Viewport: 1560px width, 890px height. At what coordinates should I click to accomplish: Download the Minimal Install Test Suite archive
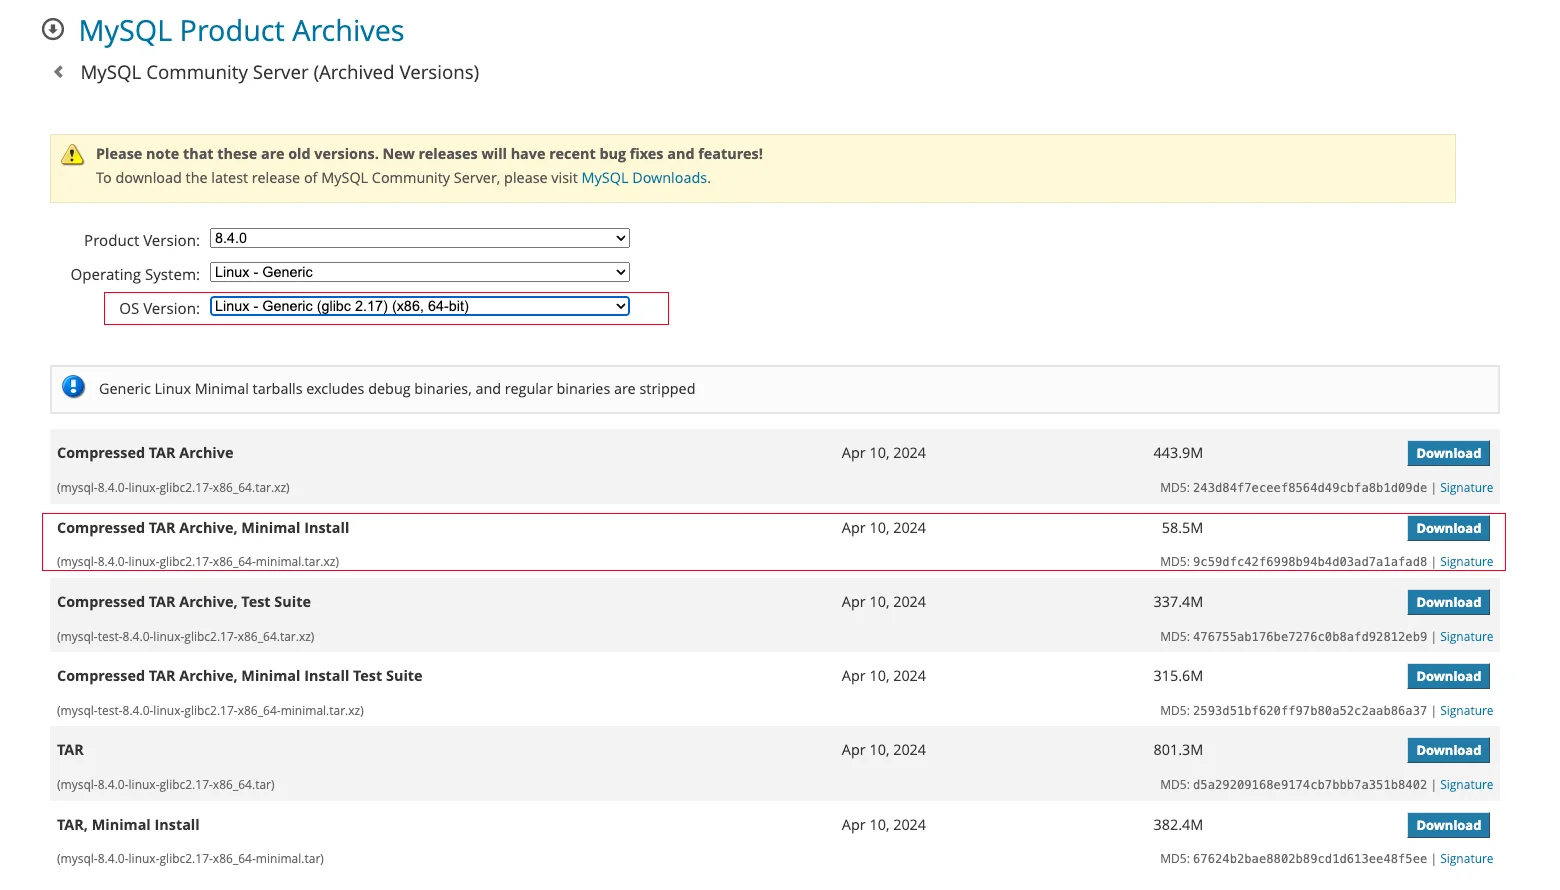coord(1448,676)
